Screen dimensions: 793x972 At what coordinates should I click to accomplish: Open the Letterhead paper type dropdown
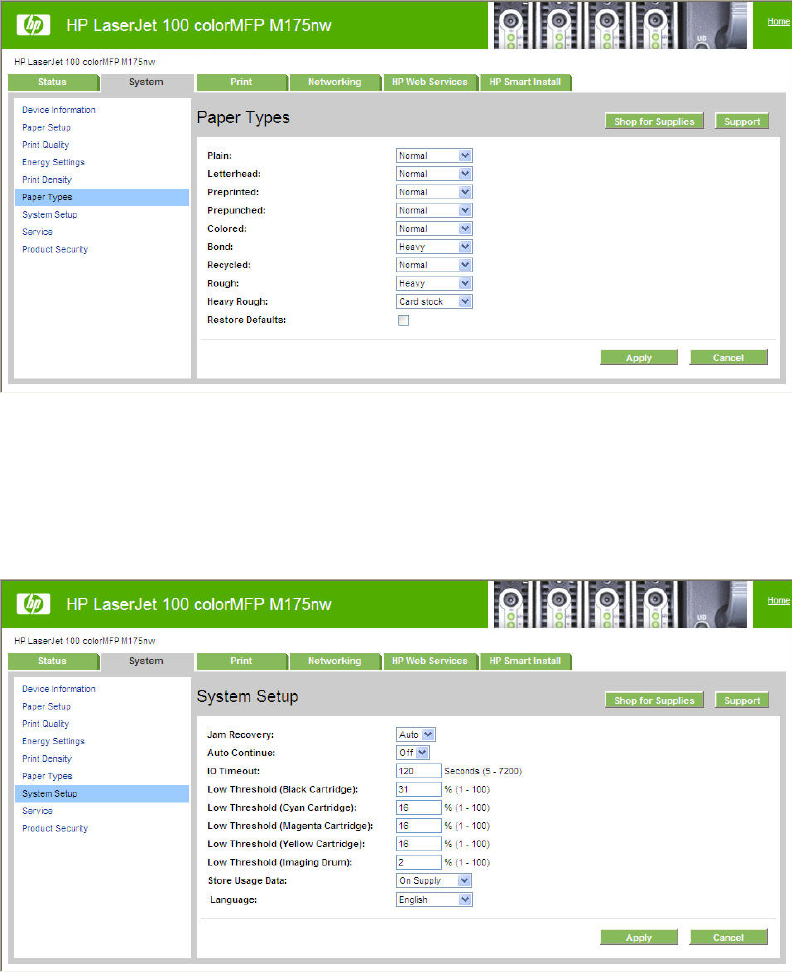coord(434,174)
